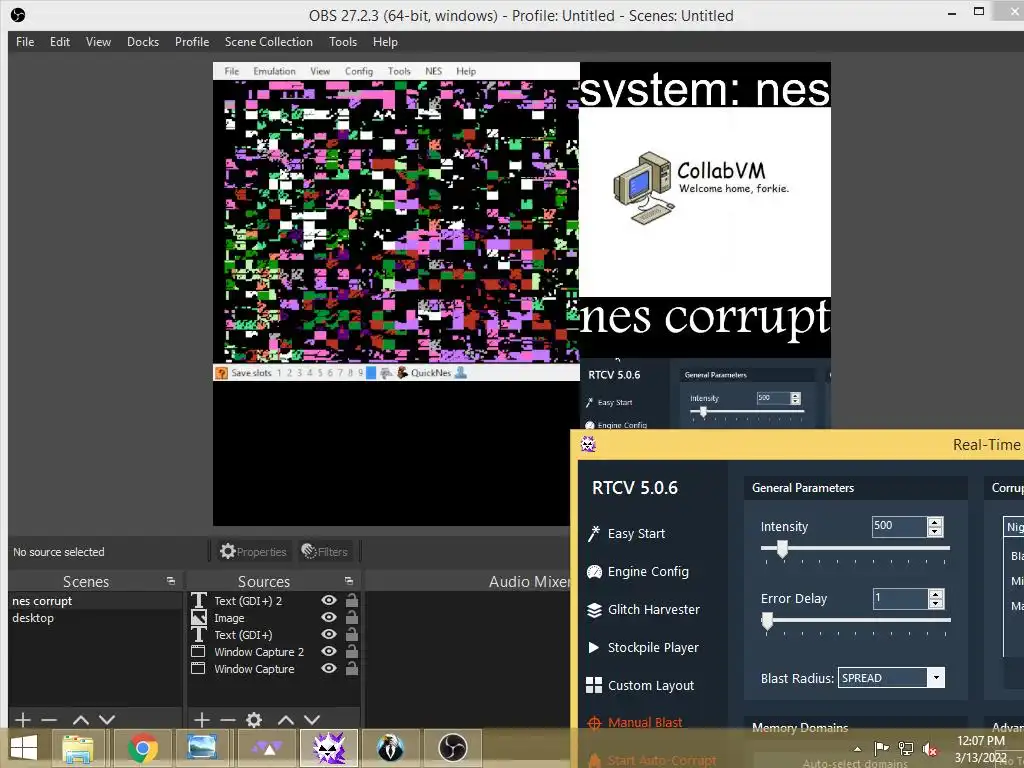Click the Error Delay value field

click(x=900, y=598)
